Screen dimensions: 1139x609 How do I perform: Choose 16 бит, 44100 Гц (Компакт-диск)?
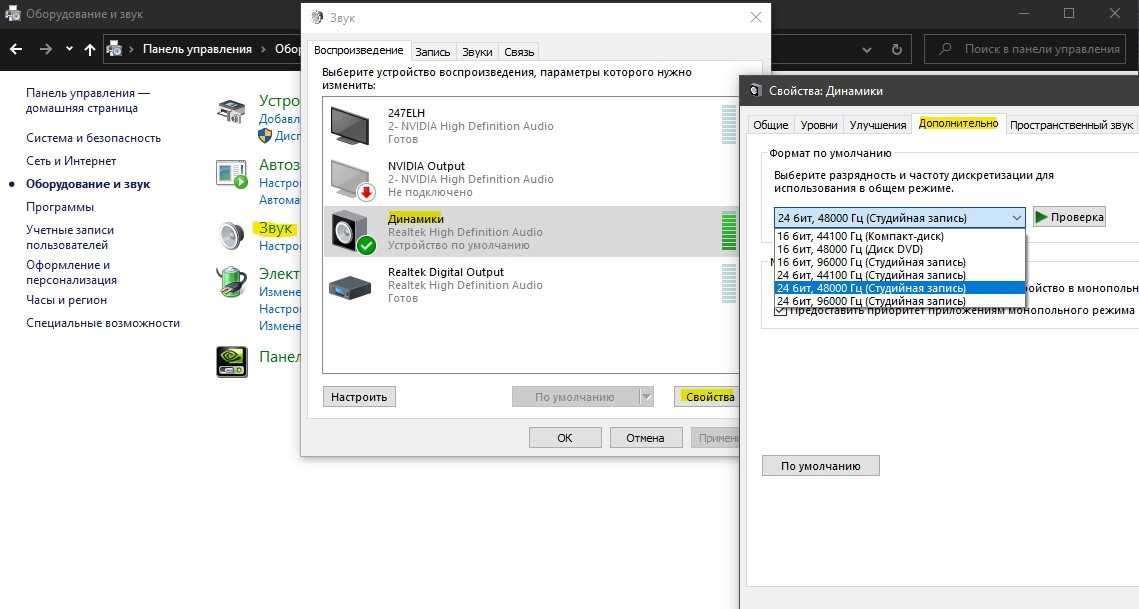[860, 237]
